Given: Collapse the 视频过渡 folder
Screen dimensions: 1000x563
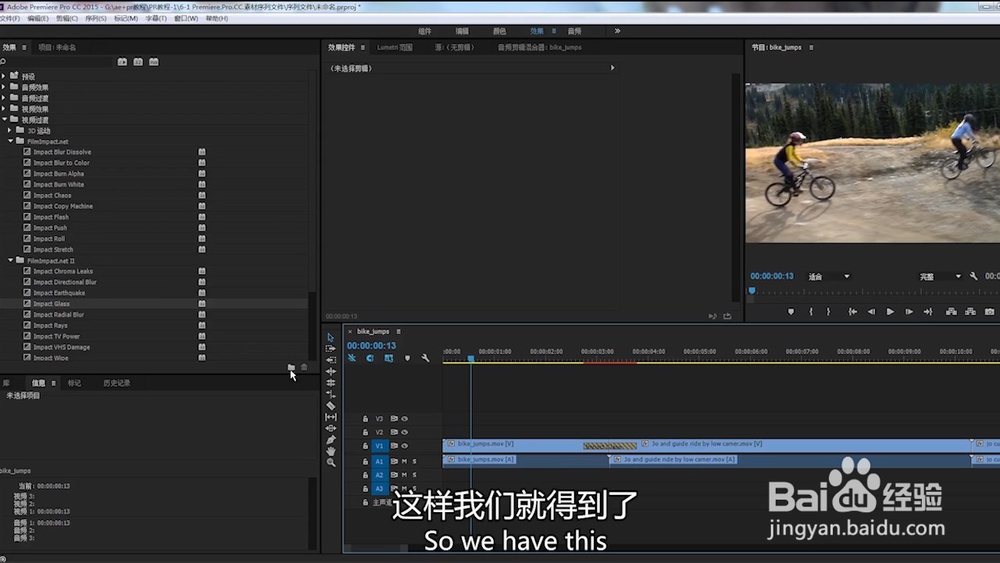Looking at the screenshot, I should 4,119.
